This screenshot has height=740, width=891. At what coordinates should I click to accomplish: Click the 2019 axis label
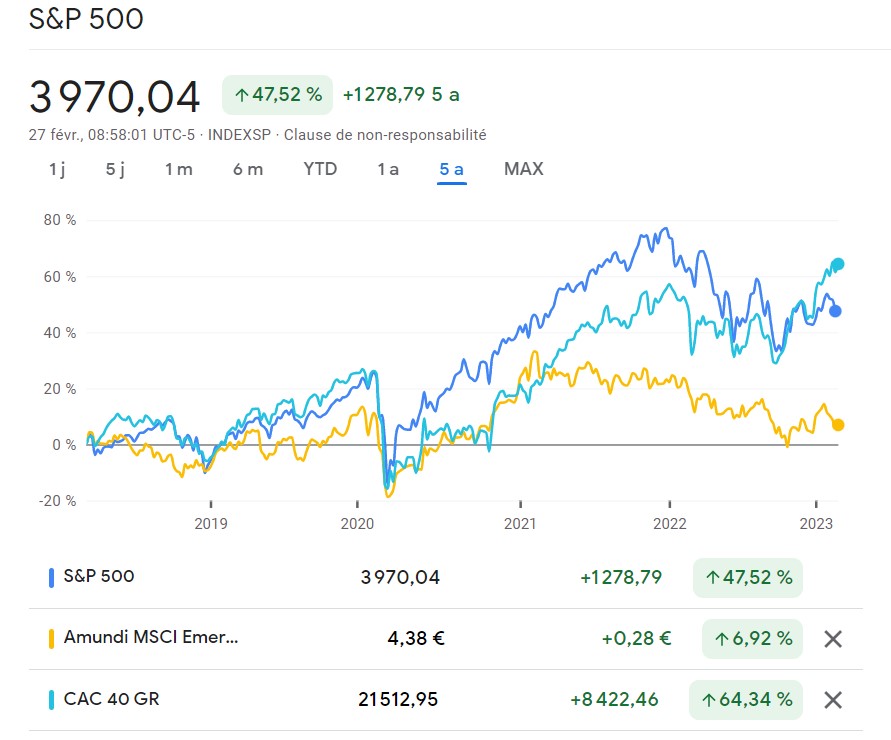click(211, 523)
